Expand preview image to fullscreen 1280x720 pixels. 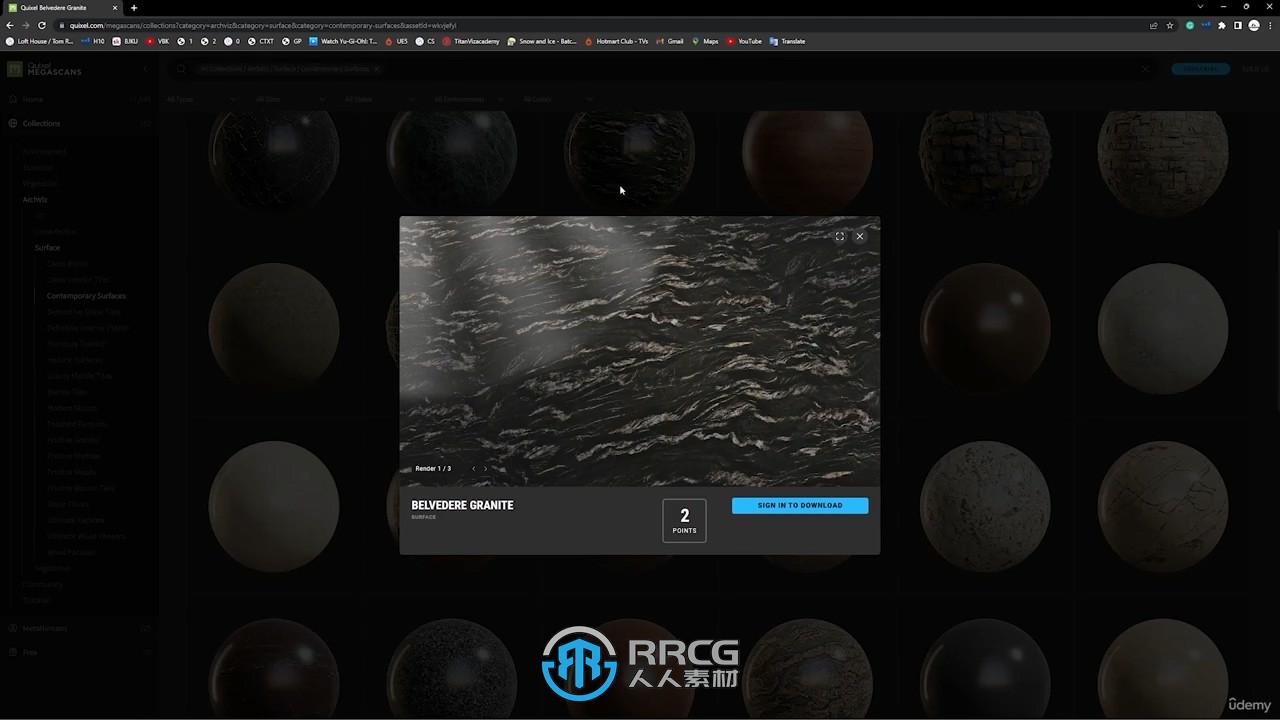tap(839, 236)
